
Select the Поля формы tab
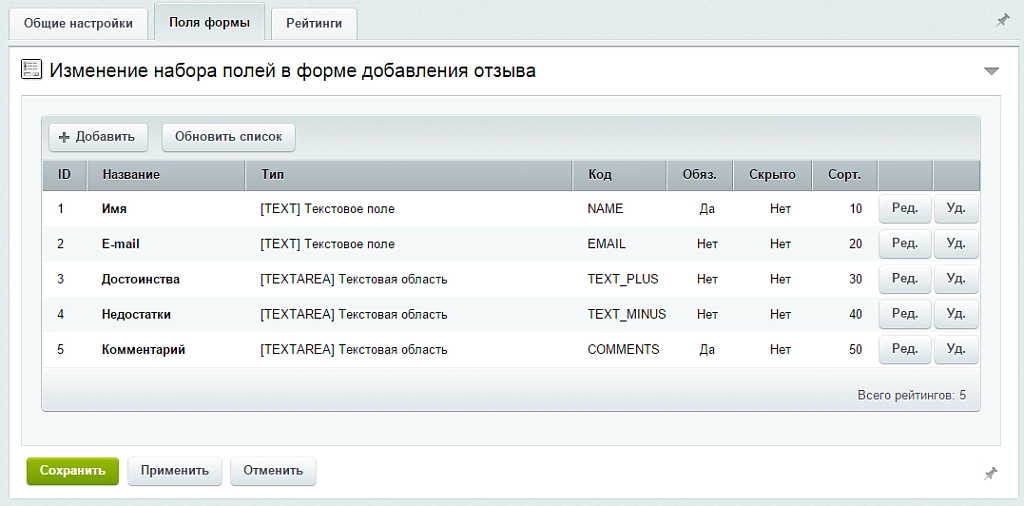coord(209,23)
